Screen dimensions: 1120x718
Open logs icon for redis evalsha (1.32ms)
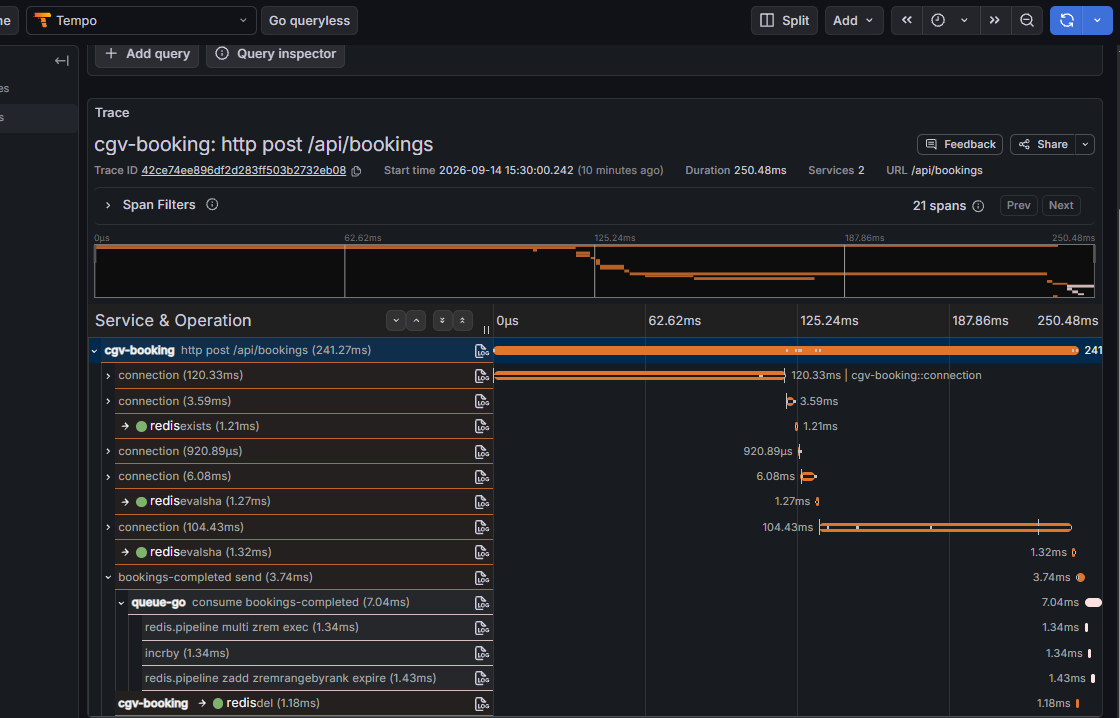(x=482, y=552)
